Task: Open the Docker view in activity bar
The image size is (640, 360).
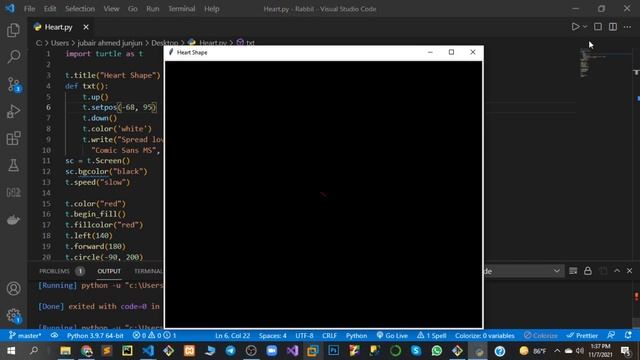Action: coord(13,220)
